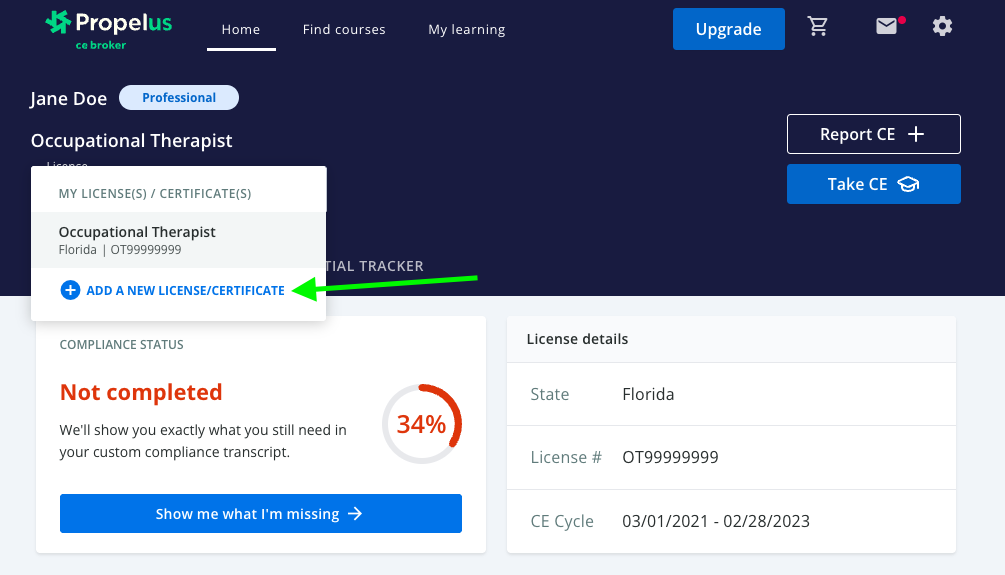Open the Find courses menu item

344,30
